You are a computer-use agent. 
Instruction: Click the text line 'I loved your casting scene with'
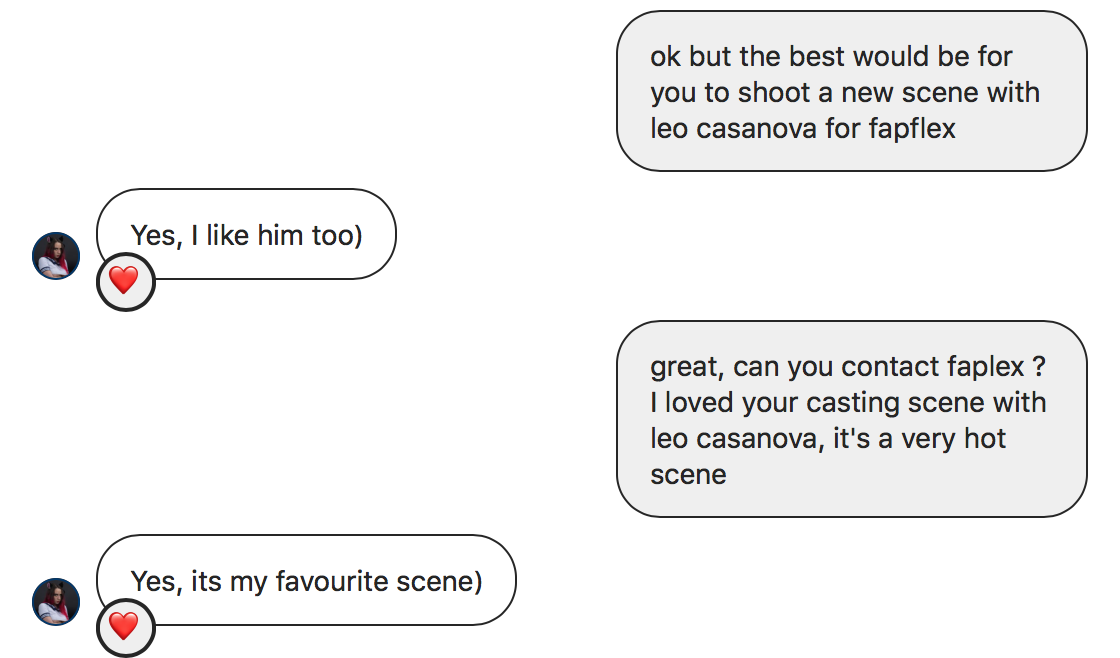tap(848, 403)
